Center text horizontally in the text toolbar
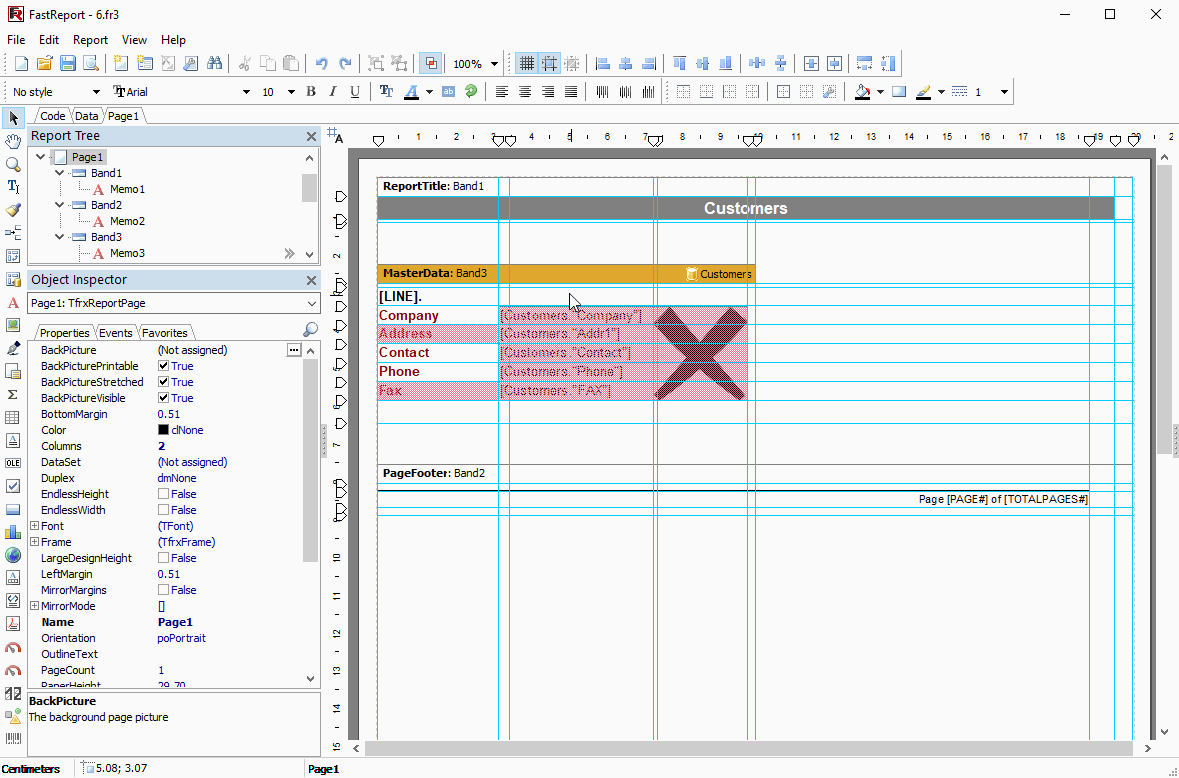1179x778 pixels. 525,92
